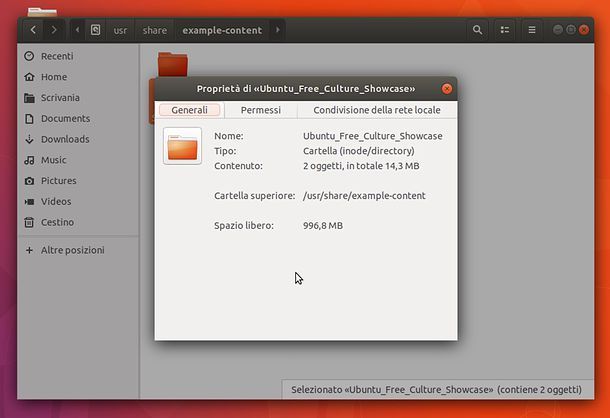Image resolution: width=610 pixels, height=418 pixels.
Task: Open Videos in the sidebar
Action: [78, 201]
